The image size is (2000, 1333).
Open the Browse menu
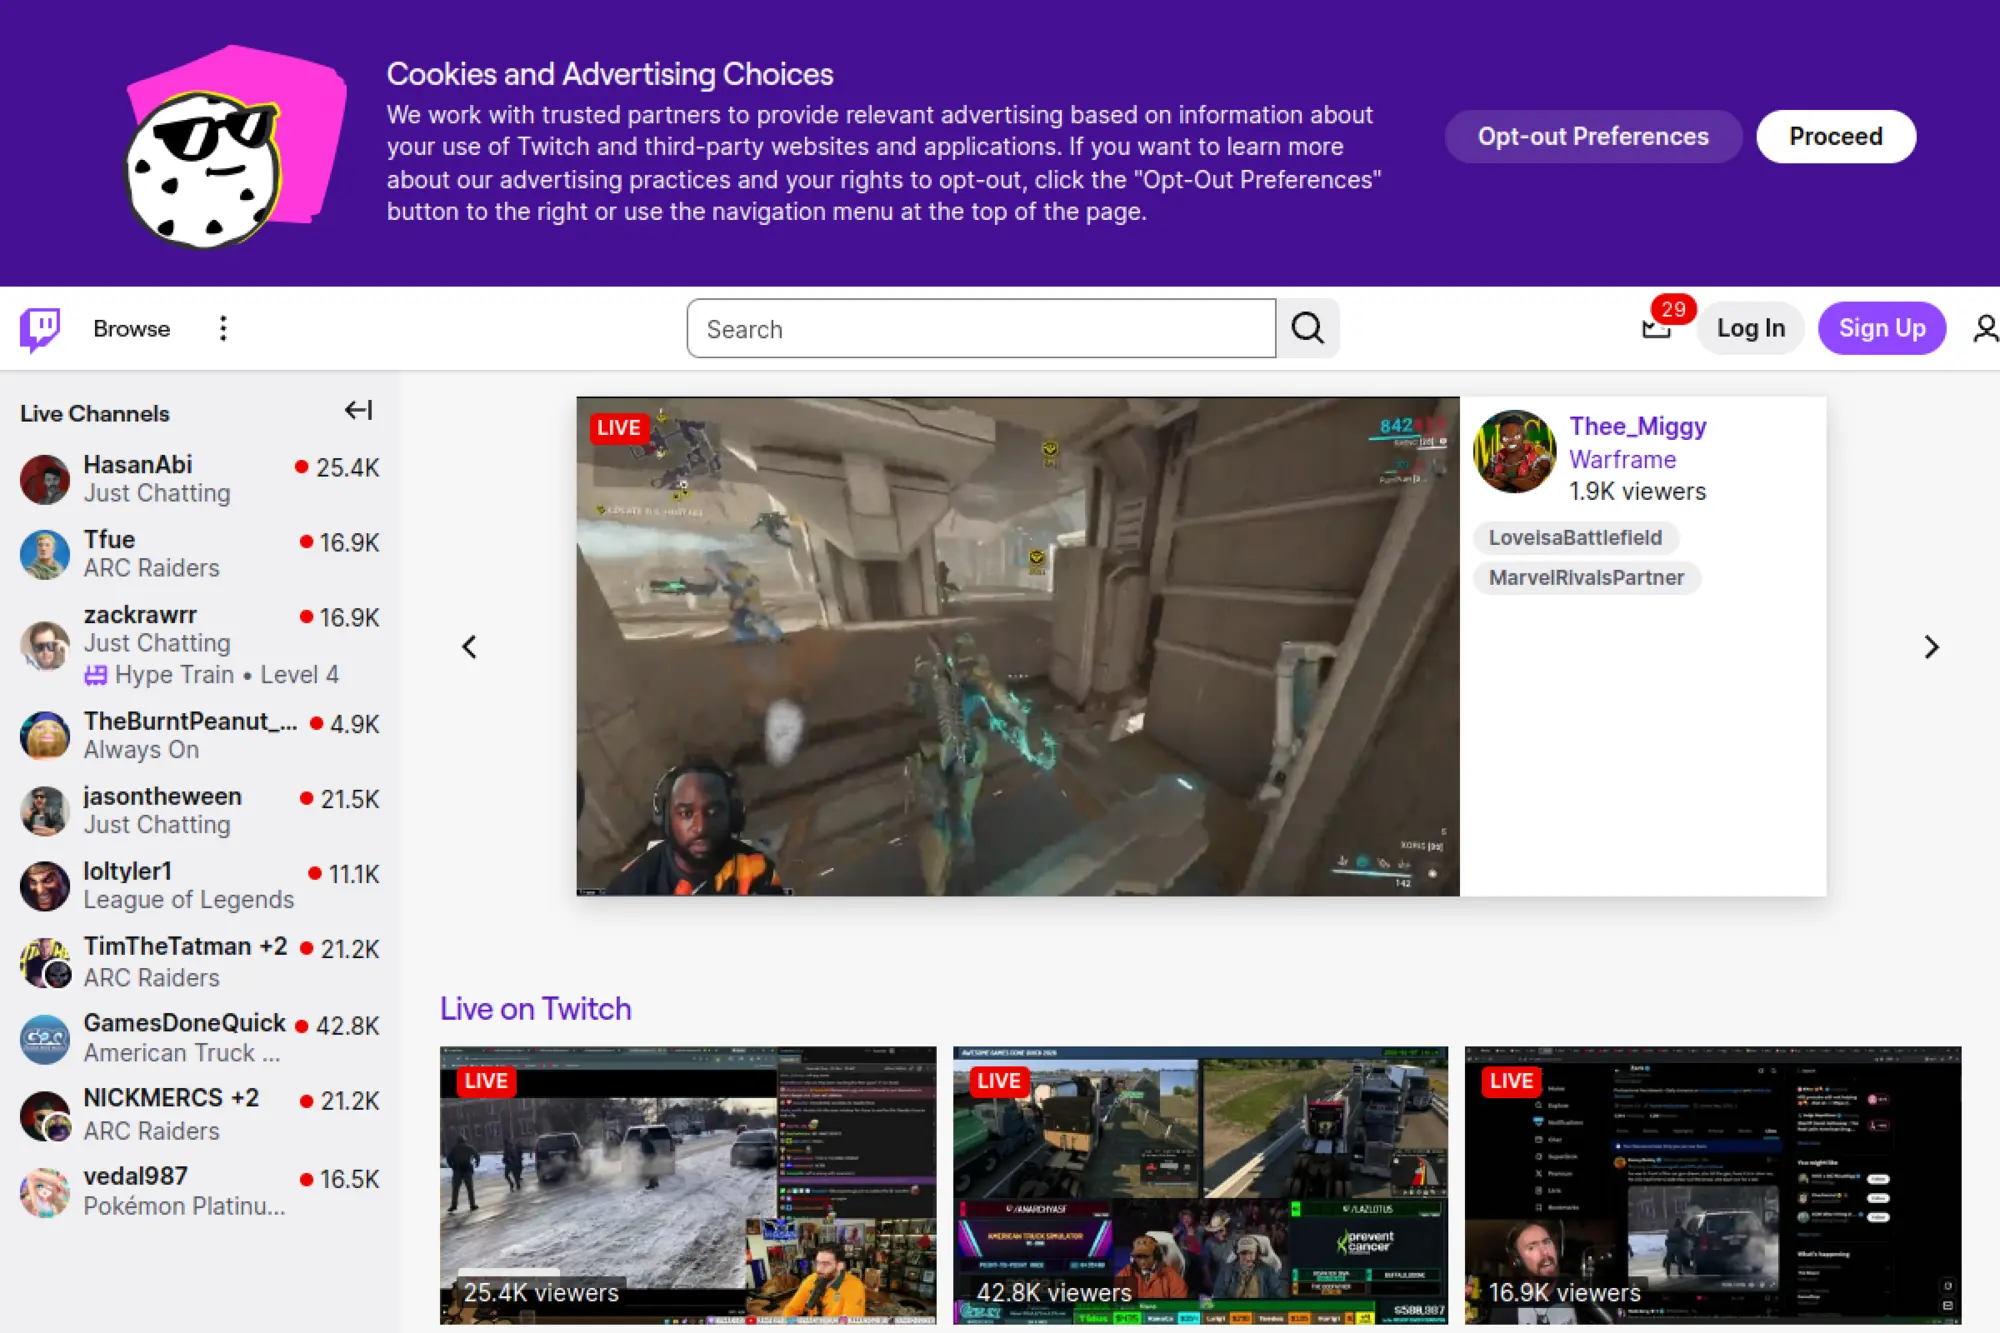[131, 328]
